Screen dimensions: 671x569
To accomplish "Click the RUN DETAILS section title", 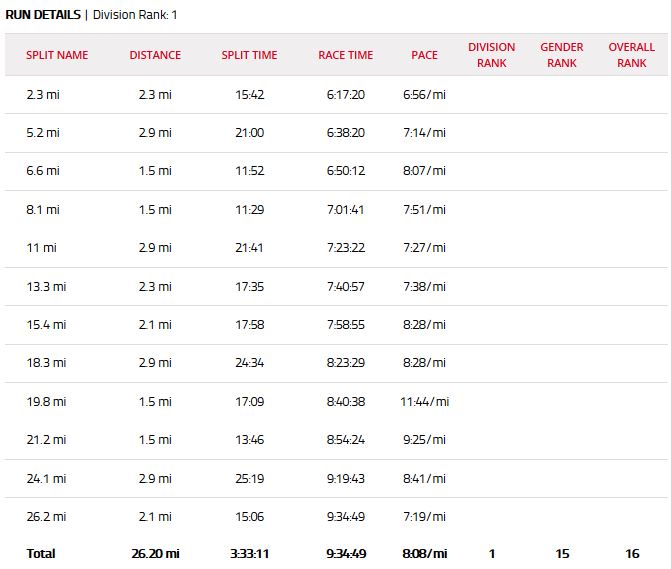I will tap(43, 16).
